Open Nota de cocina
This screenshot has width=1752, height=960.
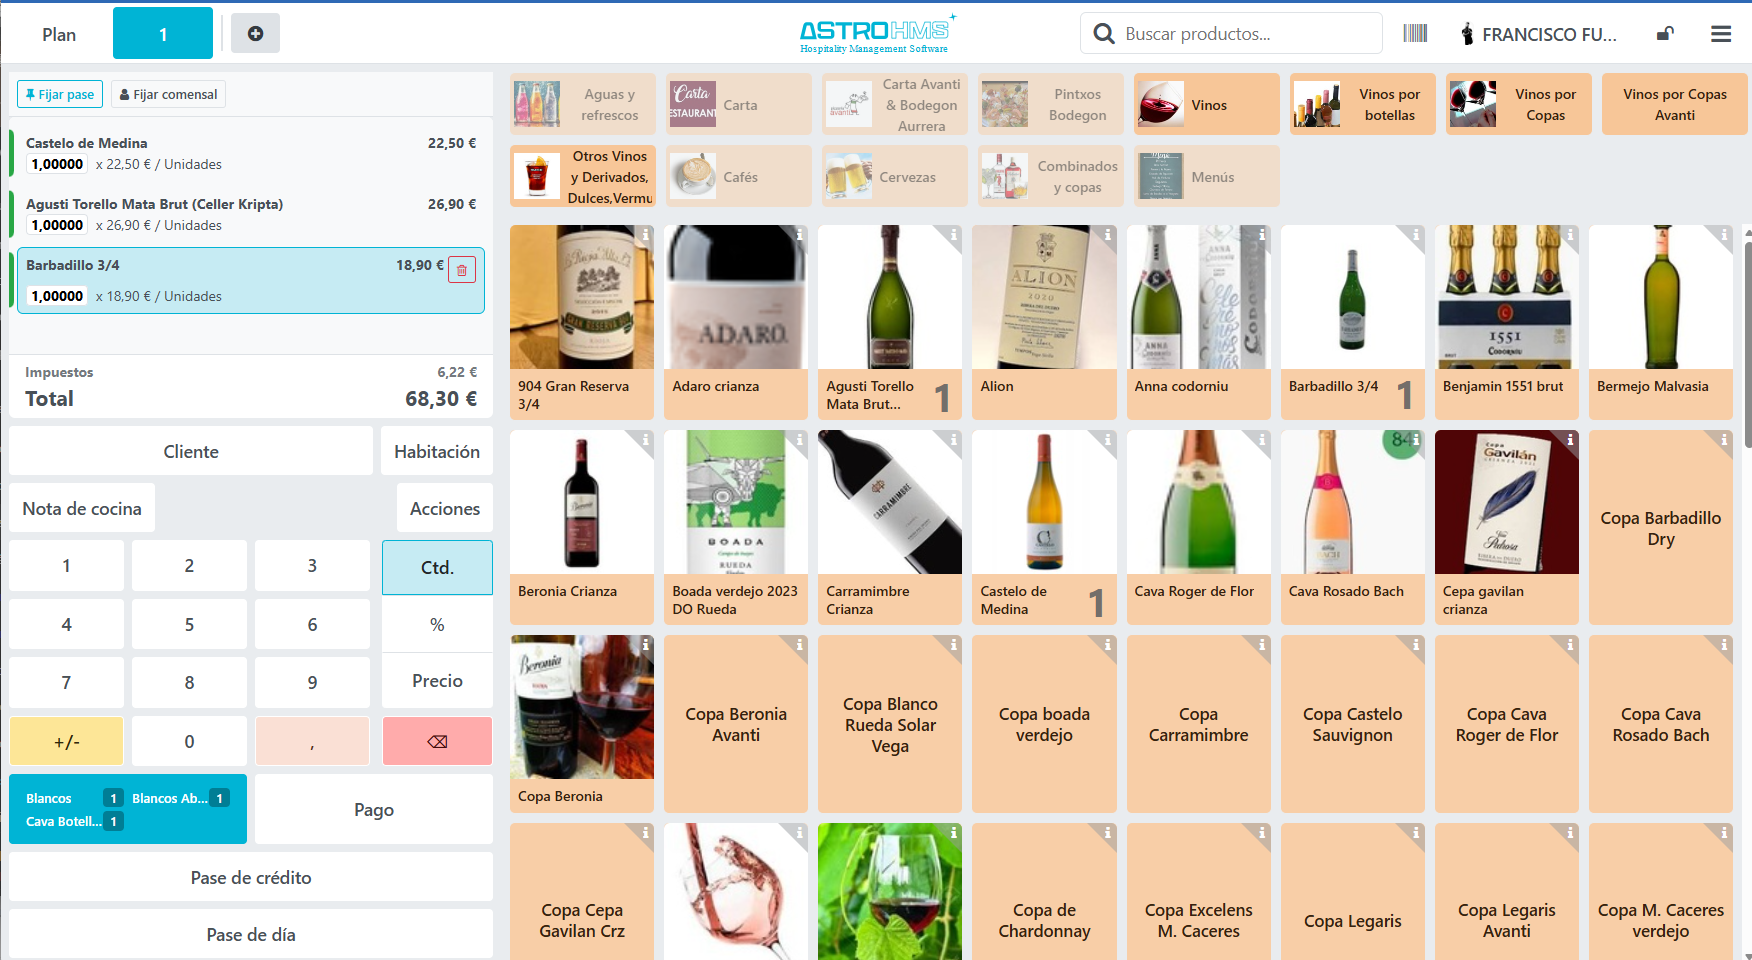click(82, 508)
